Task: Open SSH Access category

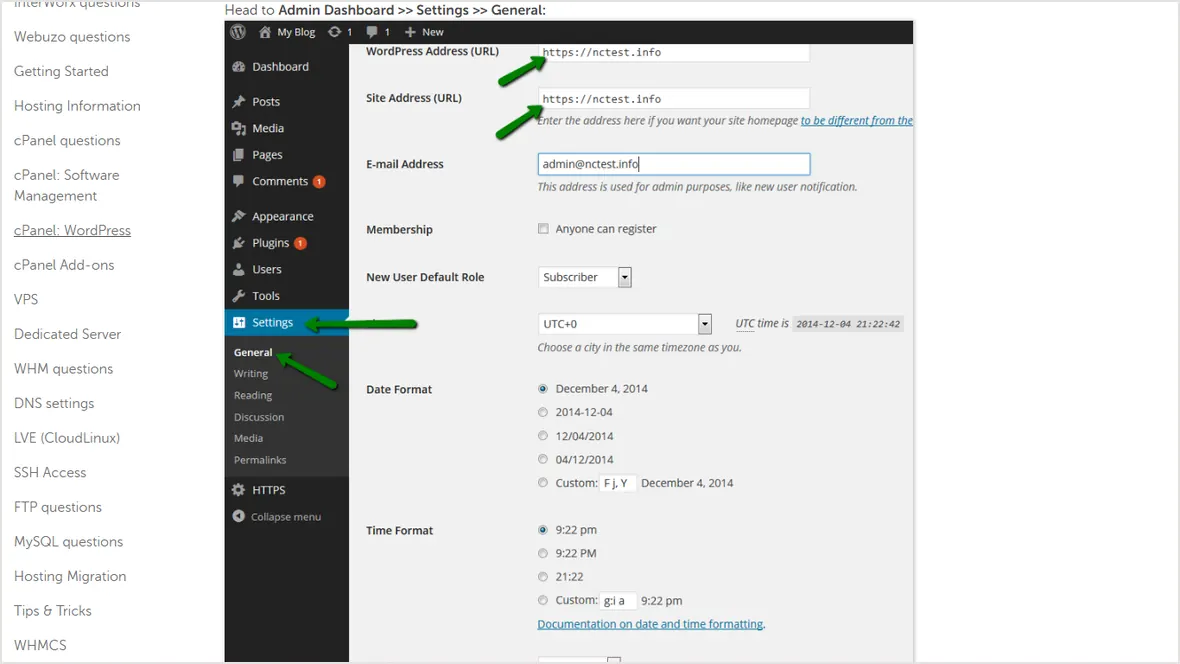Action: (x=50, y=473)
